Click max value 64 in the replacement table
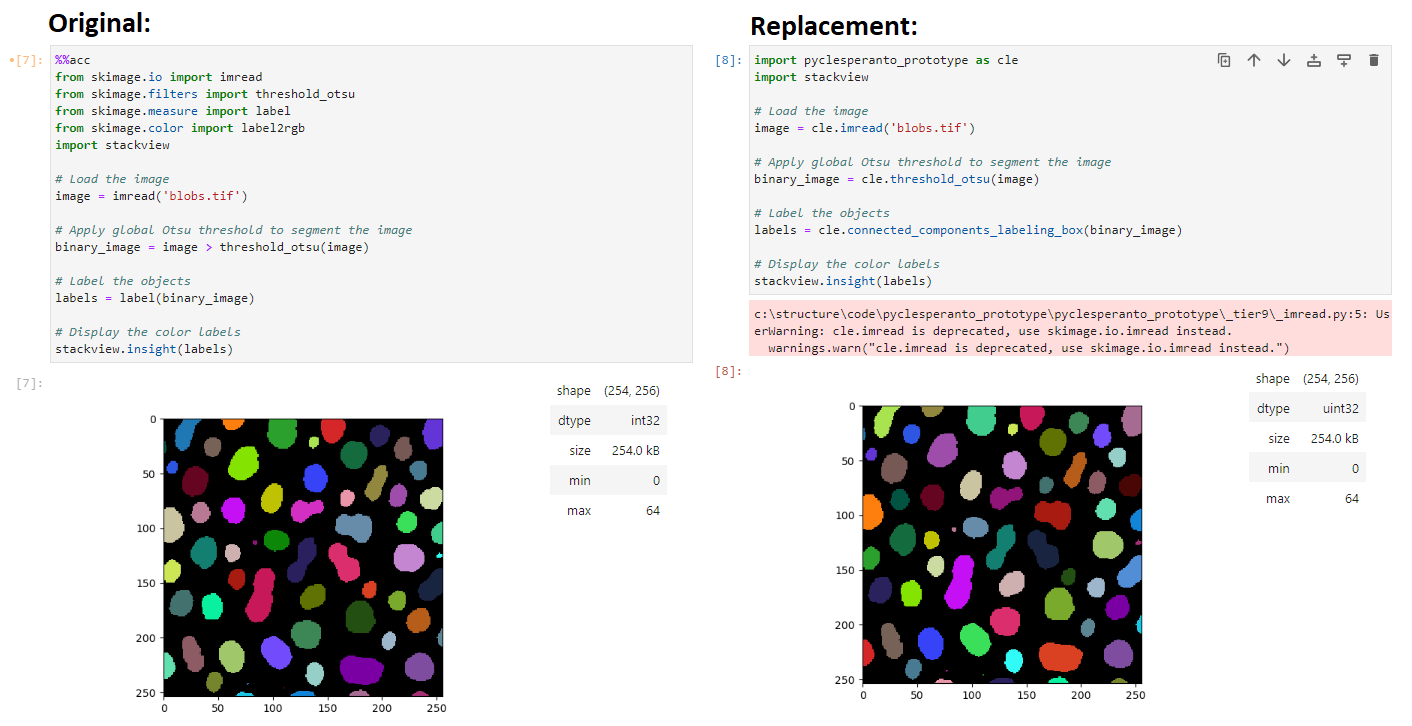The width and height of the screenshot is (1412, 726). pos(1352,499)
